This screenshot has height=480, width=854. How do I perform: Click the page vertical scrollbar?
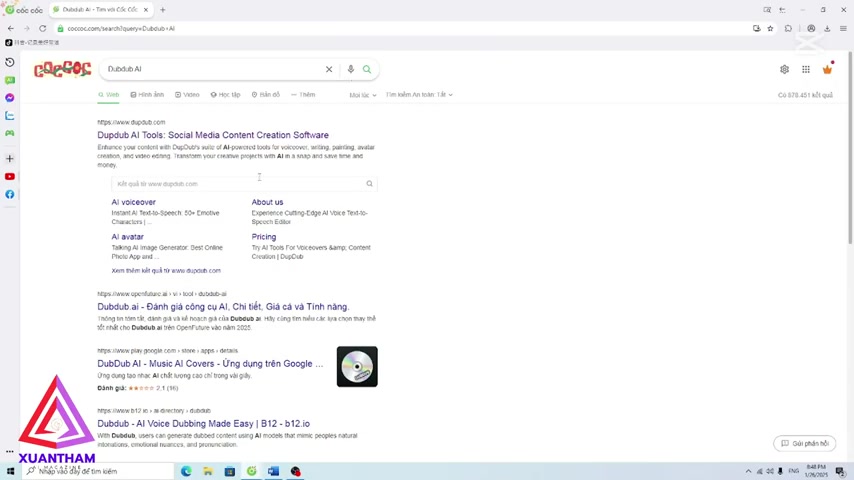tap(850, 147)
